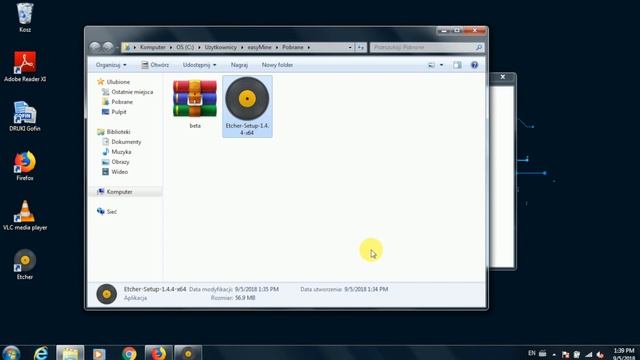Screen dimensions: 640x360
Task: Open Windows Start orb
Action: tap(11, 353)
